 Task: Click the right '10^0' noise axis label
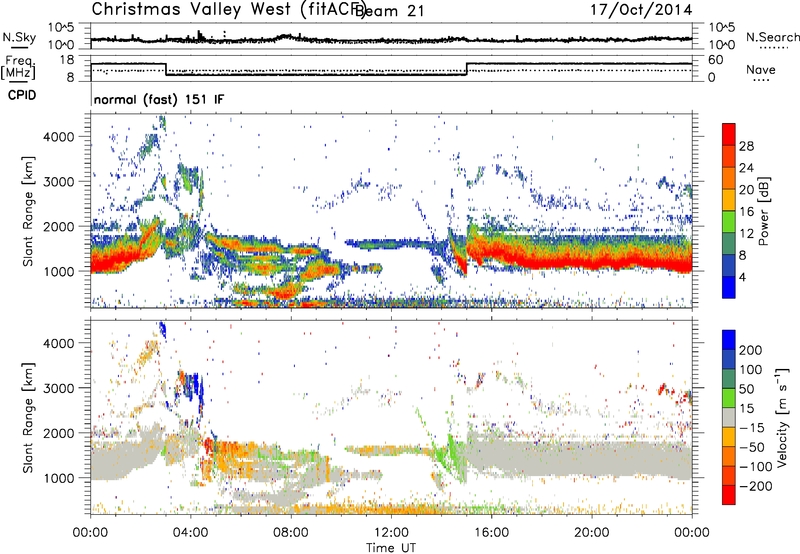click(722, 45)
